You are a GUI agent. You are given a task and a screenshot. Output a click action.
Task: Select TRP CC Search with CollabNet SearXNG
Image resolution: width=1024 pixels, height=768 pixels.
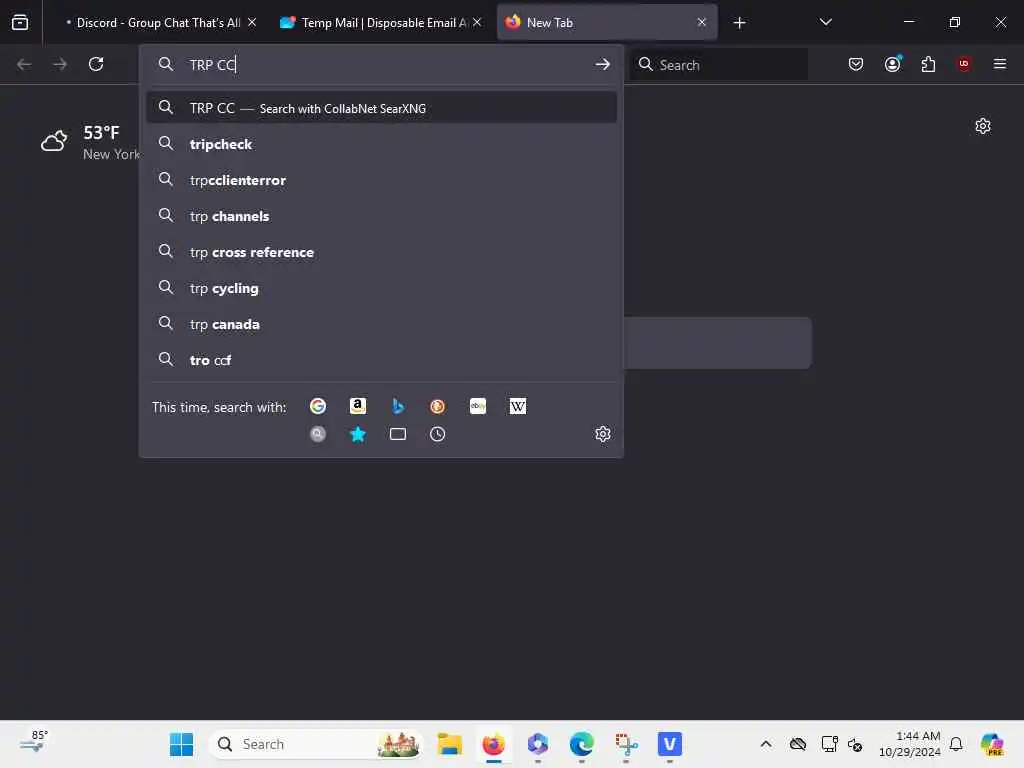tap(381, 108)
